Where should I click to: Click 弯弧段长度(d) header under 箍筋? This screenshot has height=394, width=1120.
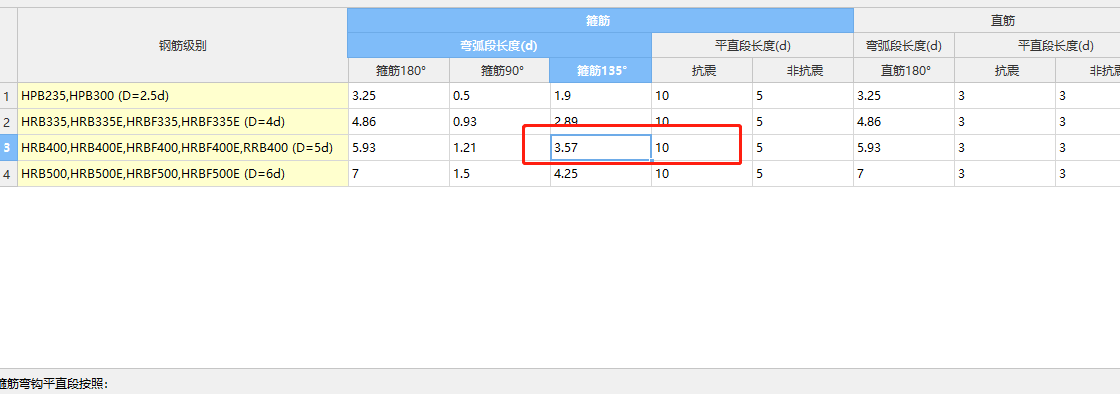(x=499, y=46)
